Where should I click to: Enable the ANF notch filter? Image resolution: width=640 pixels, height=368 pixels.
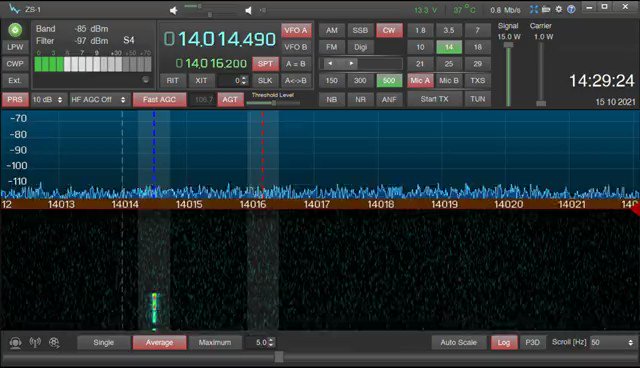click(389, 99)
